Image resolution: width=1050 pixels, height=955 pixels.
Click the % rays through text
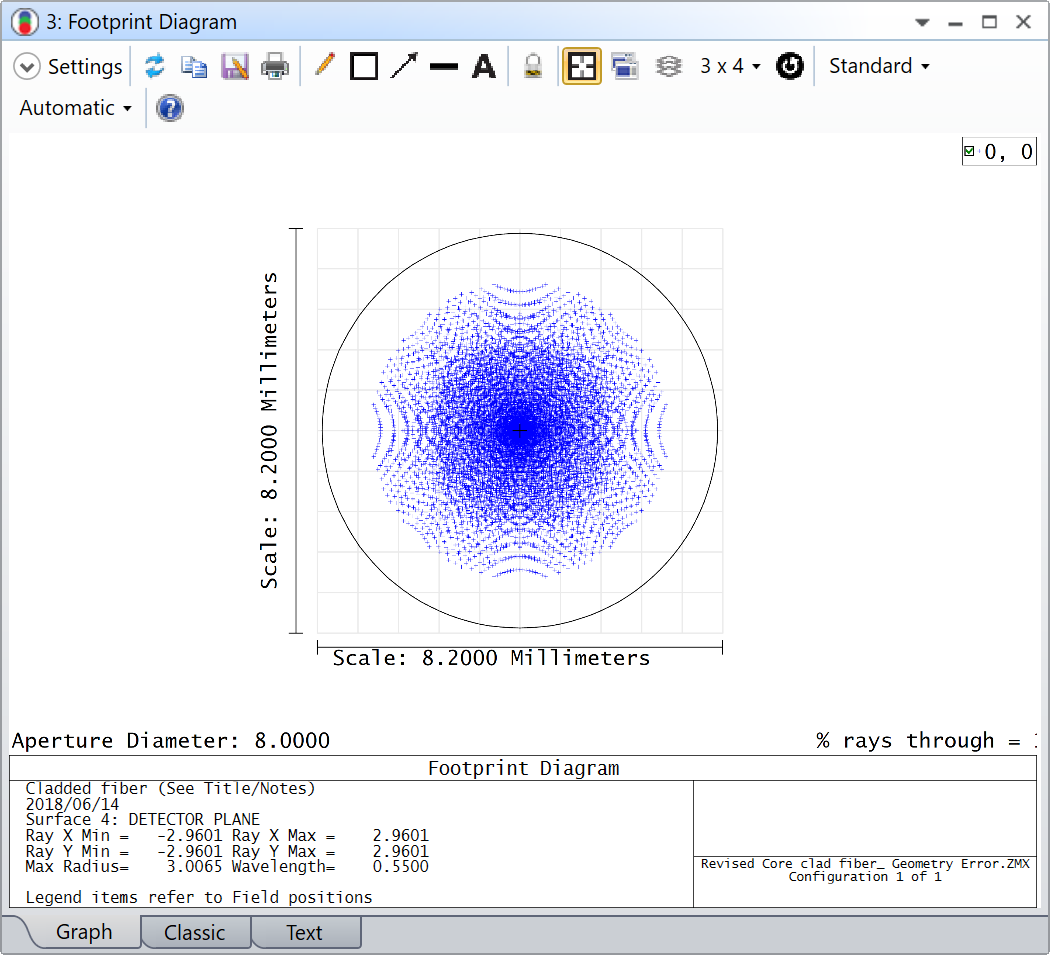pos(926,741)
